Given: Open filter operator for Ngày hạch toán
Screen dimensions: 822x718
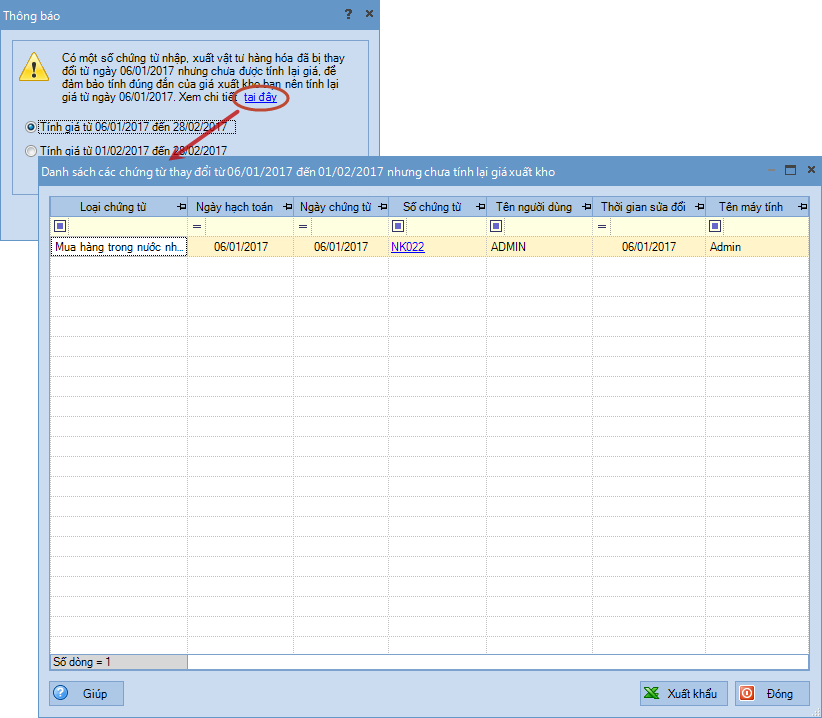Looking at the screenshot, I should tap(197, 226).
